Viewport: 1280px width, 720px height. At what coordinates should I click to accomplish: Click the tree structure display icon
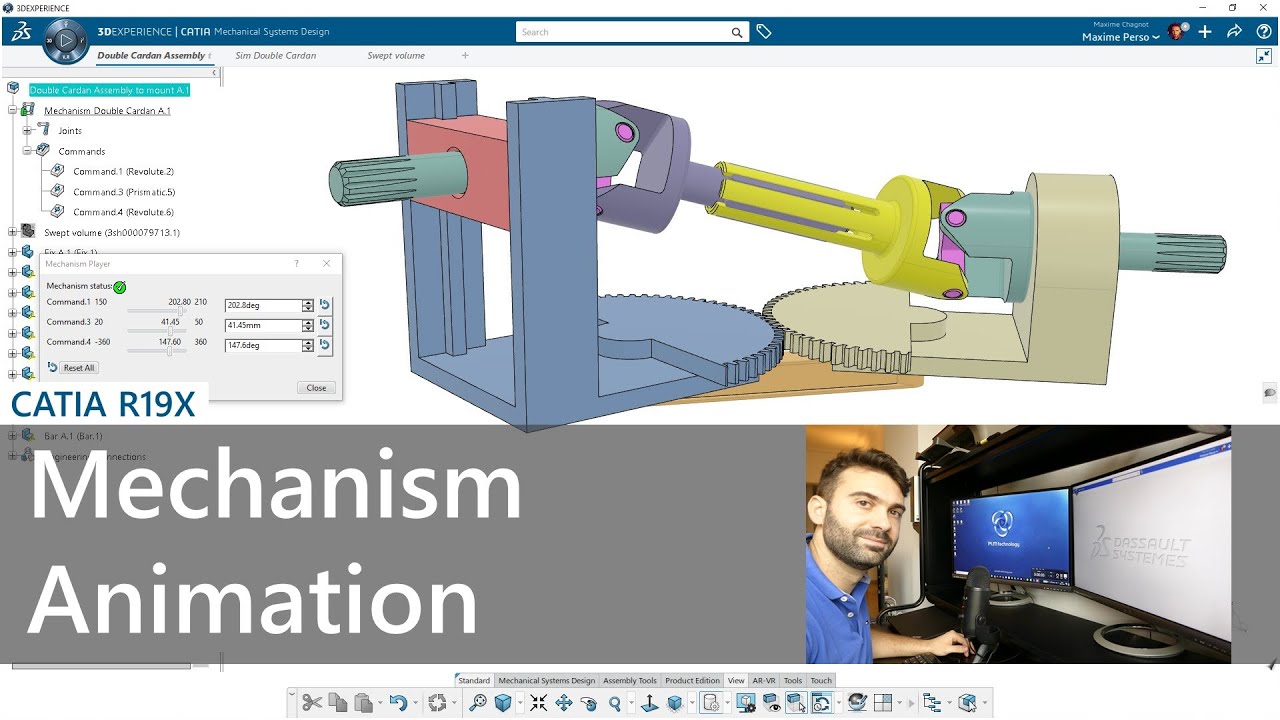[932, 703]
